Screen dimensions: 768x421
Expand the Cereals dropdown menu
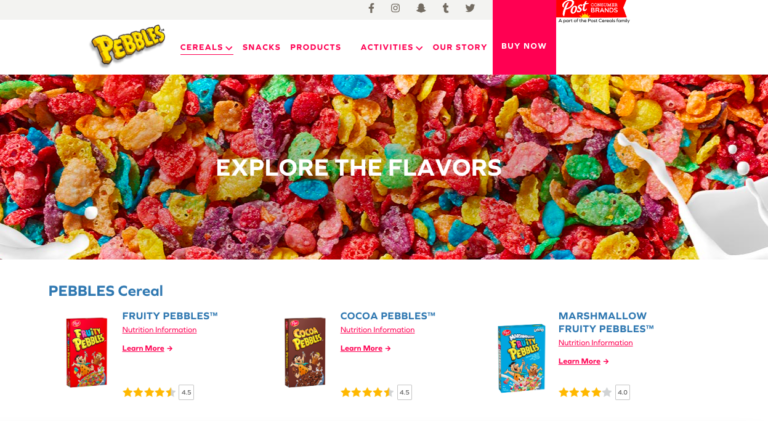[206, 47]
